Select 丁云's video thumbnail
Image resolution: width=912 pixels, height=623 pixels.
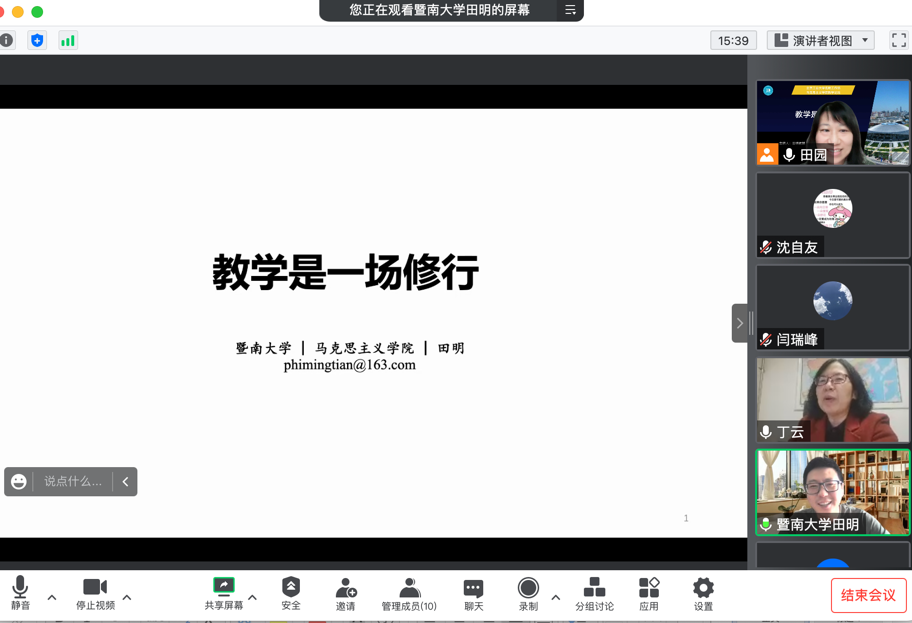pyautogui.click(x=832, y=400)
